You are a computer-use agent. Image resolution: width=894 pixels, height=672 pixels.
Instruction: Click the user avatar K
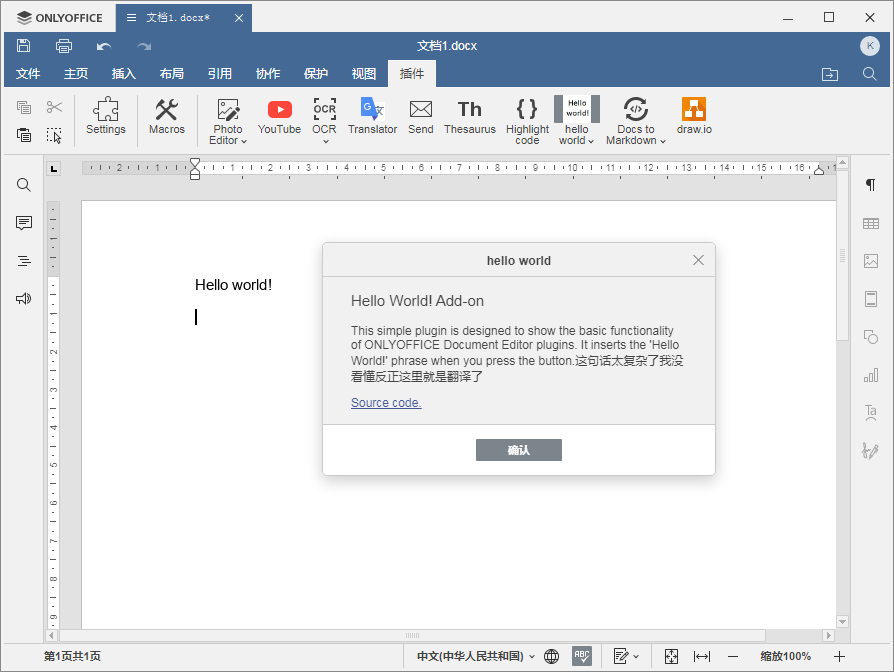pyautogui.click(x=870, y=46)
